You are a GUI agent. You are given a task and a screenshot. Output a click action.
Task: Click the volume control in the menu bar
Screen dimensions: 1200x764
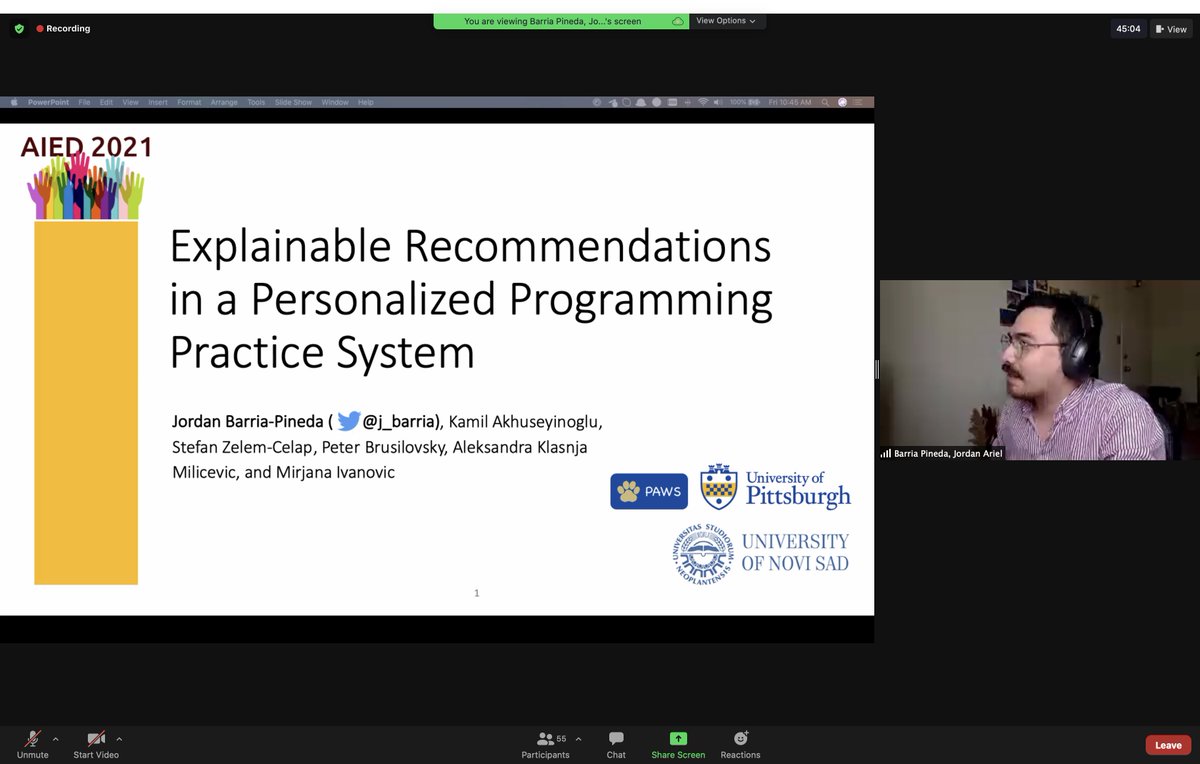[x=717, y=101]
